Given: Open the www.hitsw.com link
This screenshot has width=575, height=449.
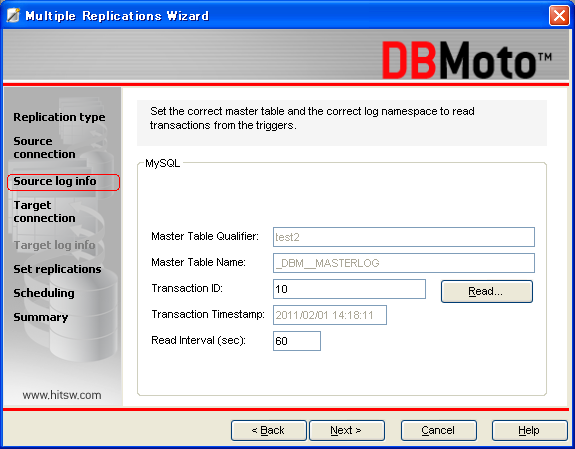Looking at the screenshot, I should tap(62, 395).
